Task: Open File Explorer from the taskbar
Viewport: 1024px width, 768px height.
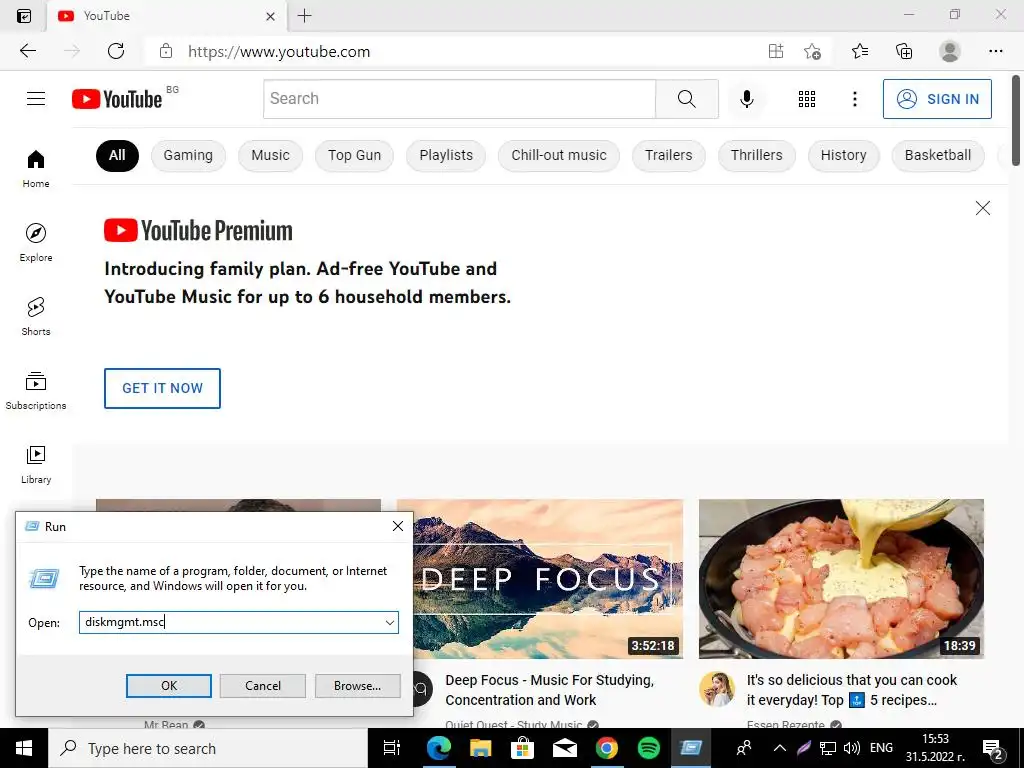Action: (480, 748)
